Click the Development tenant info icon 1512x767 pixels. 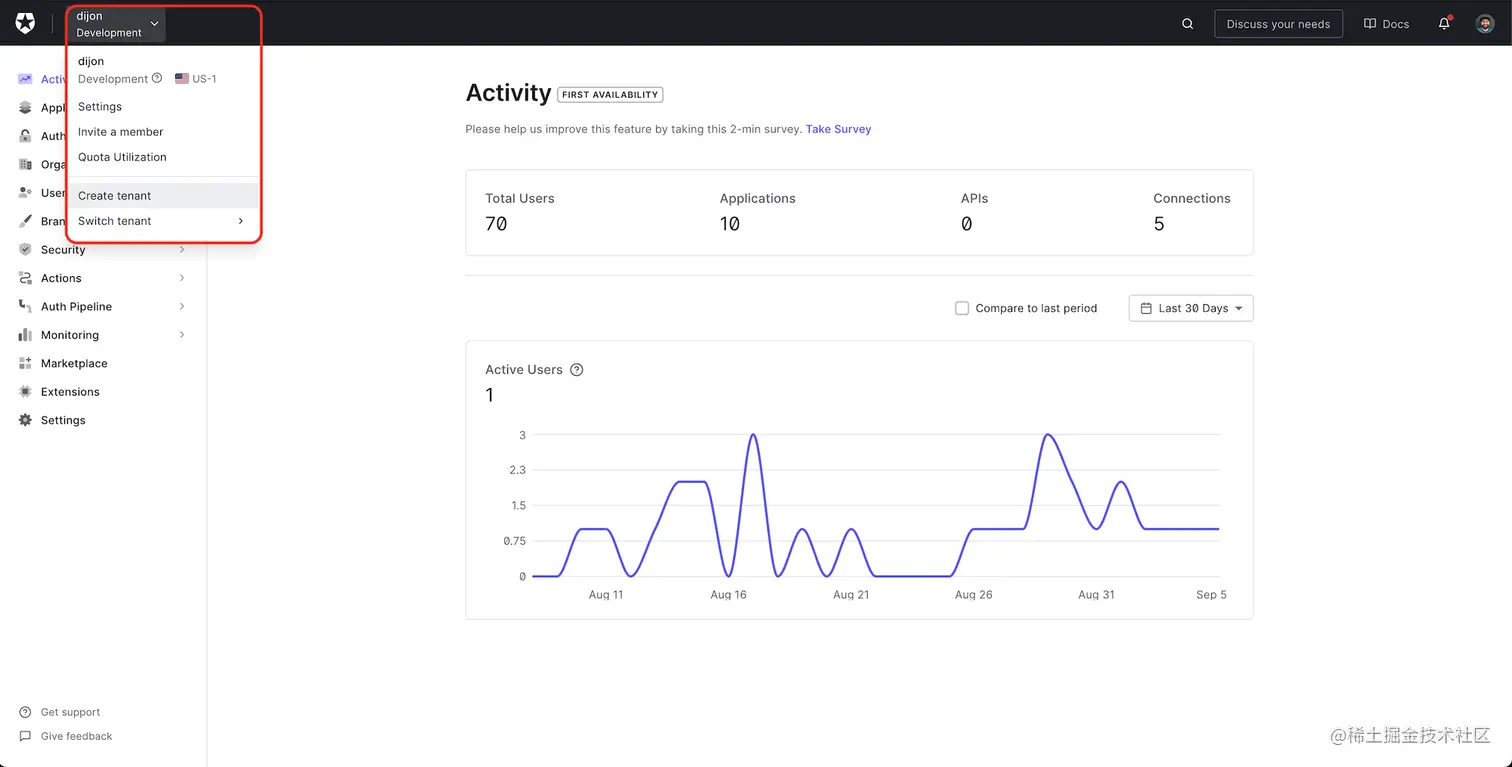(157, 78)
